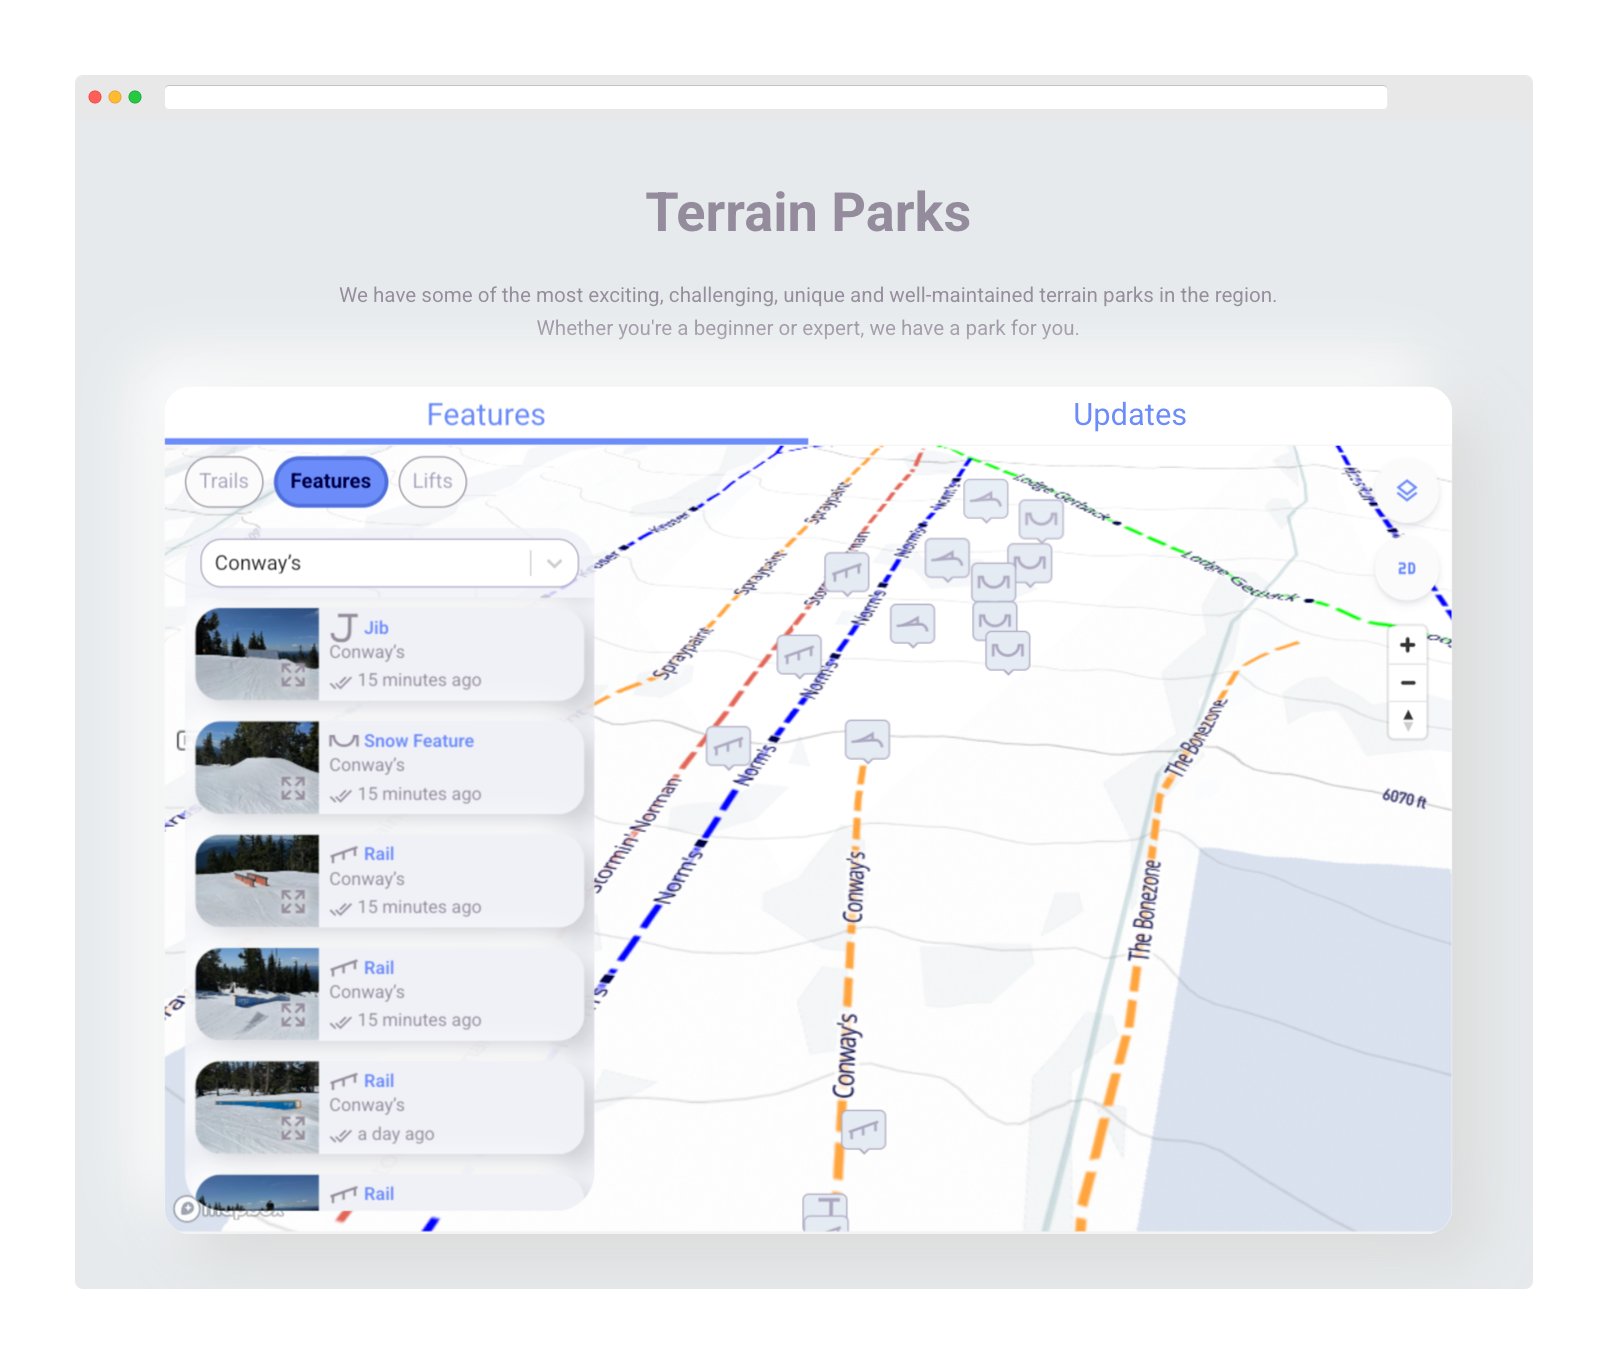Toggle the 2D map view
This screenshot has width=1608, height=1364.
(1406, 568)
